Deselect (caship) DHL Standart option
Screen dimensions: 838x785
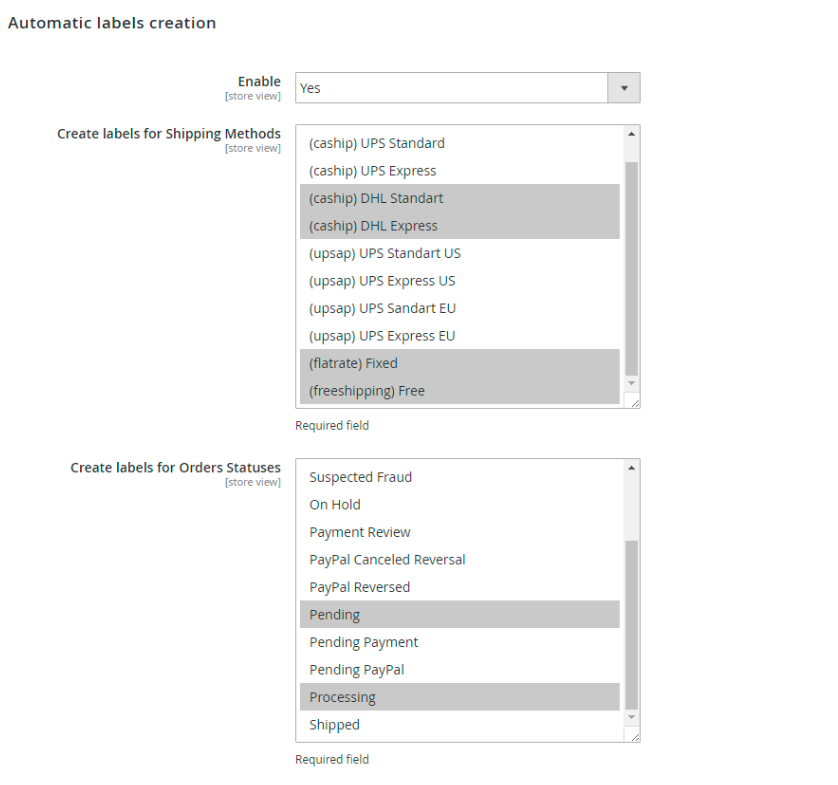pyautogui.click(x=376, y=198)
